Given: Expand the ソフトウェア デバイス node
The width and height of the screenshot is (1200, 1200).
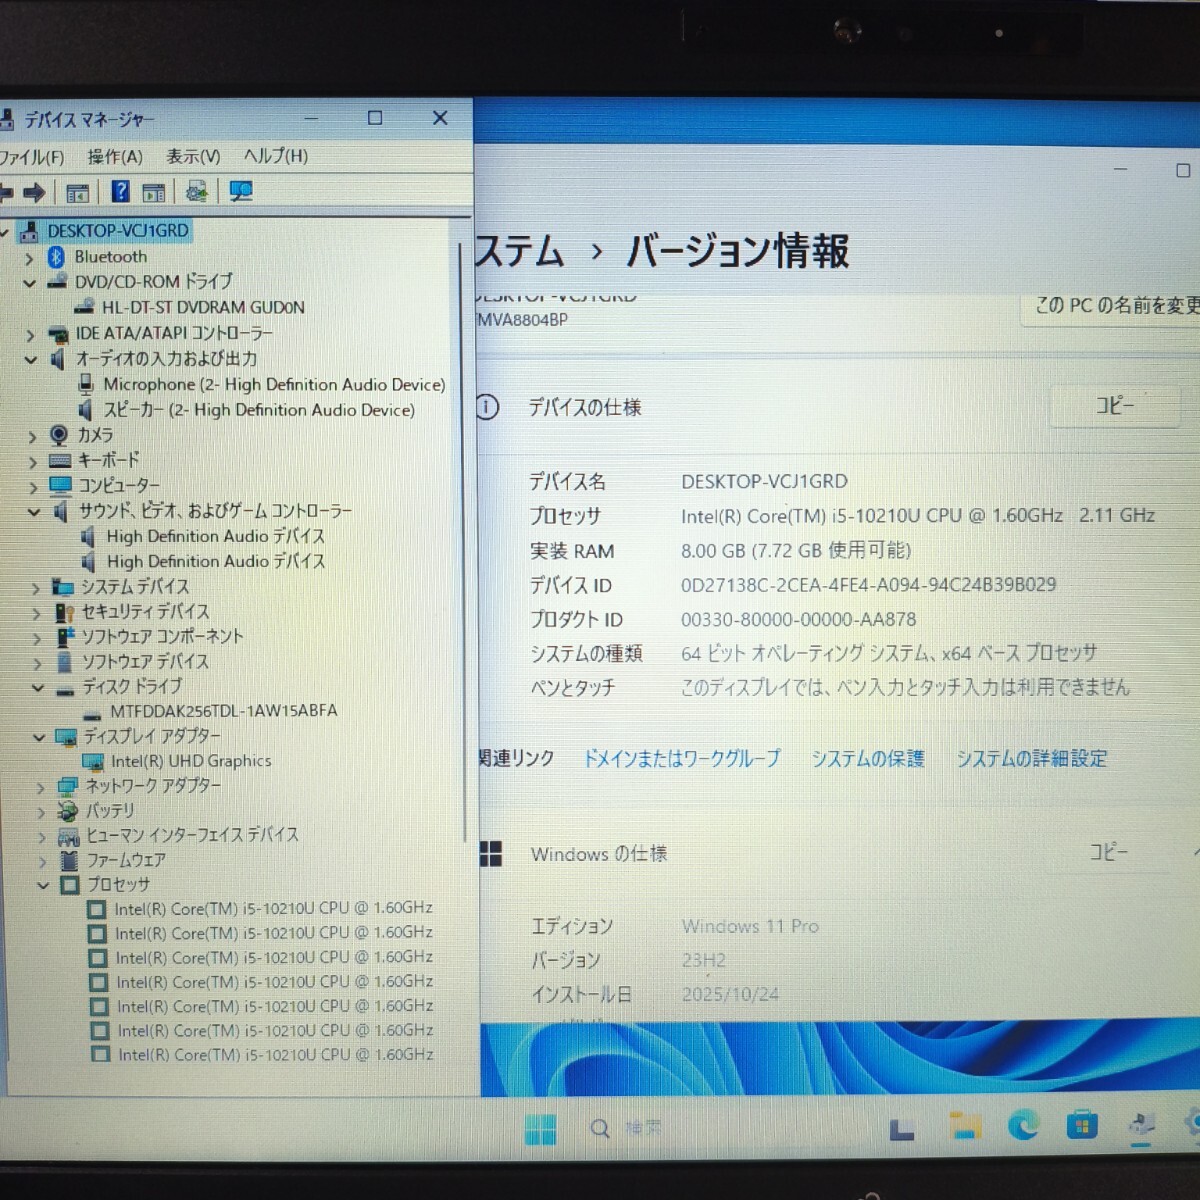Looking at the screenshot, I should 38,663.
